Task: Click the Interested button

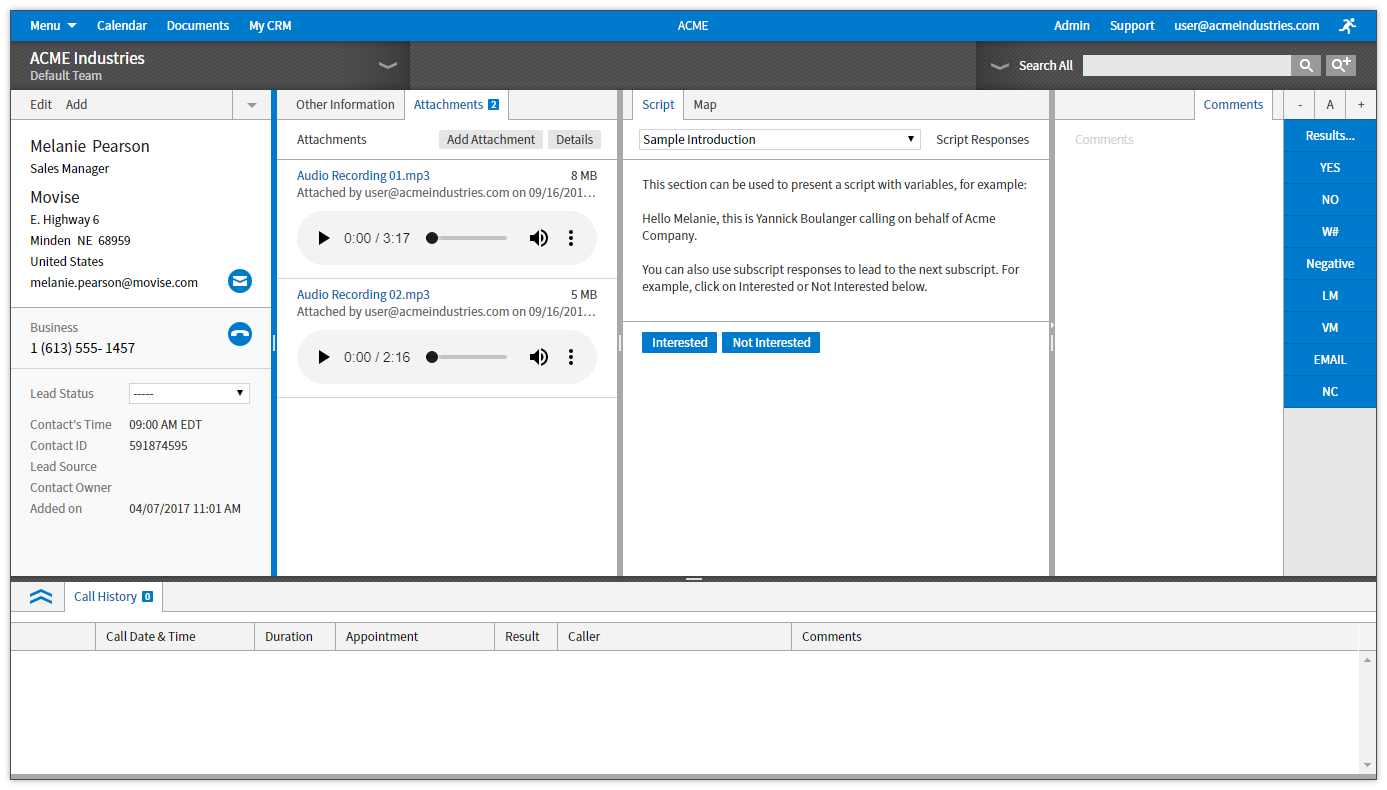Action: [680, 343]
